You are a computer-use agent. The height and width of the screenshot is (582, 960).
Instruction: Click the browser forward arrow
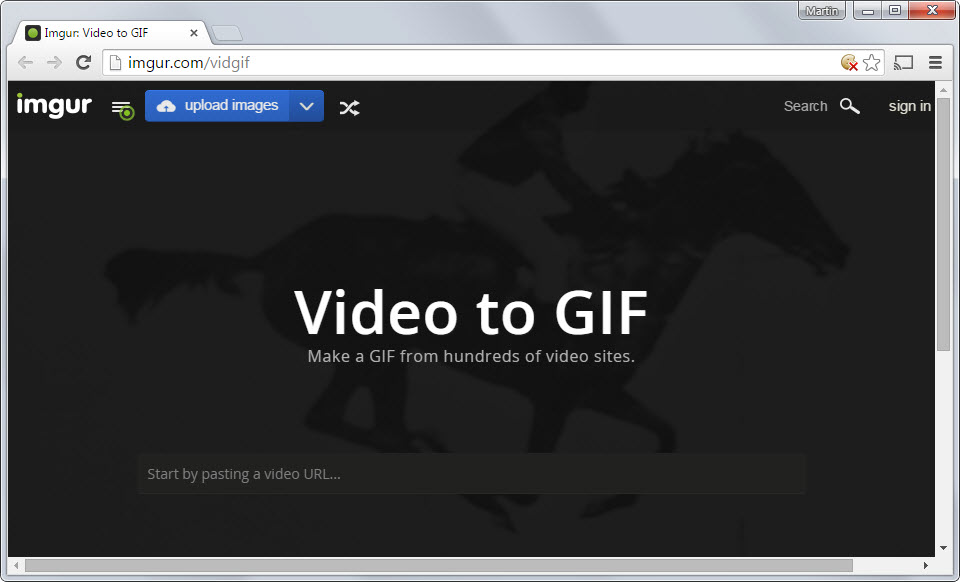tap(54, 62)
